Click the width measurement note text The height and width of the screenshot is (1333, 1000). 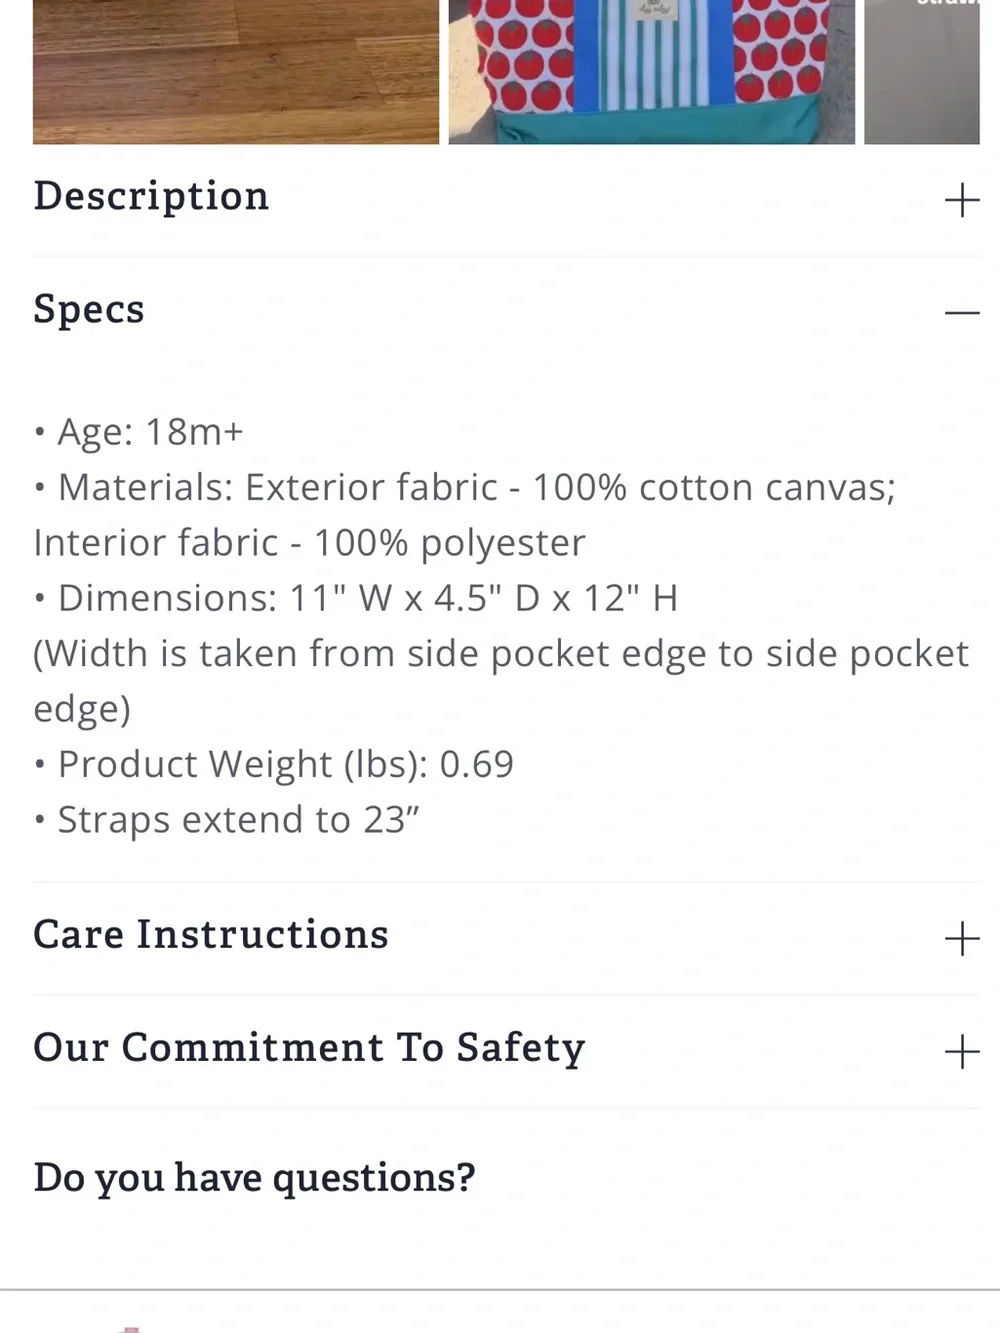[501, 681]
